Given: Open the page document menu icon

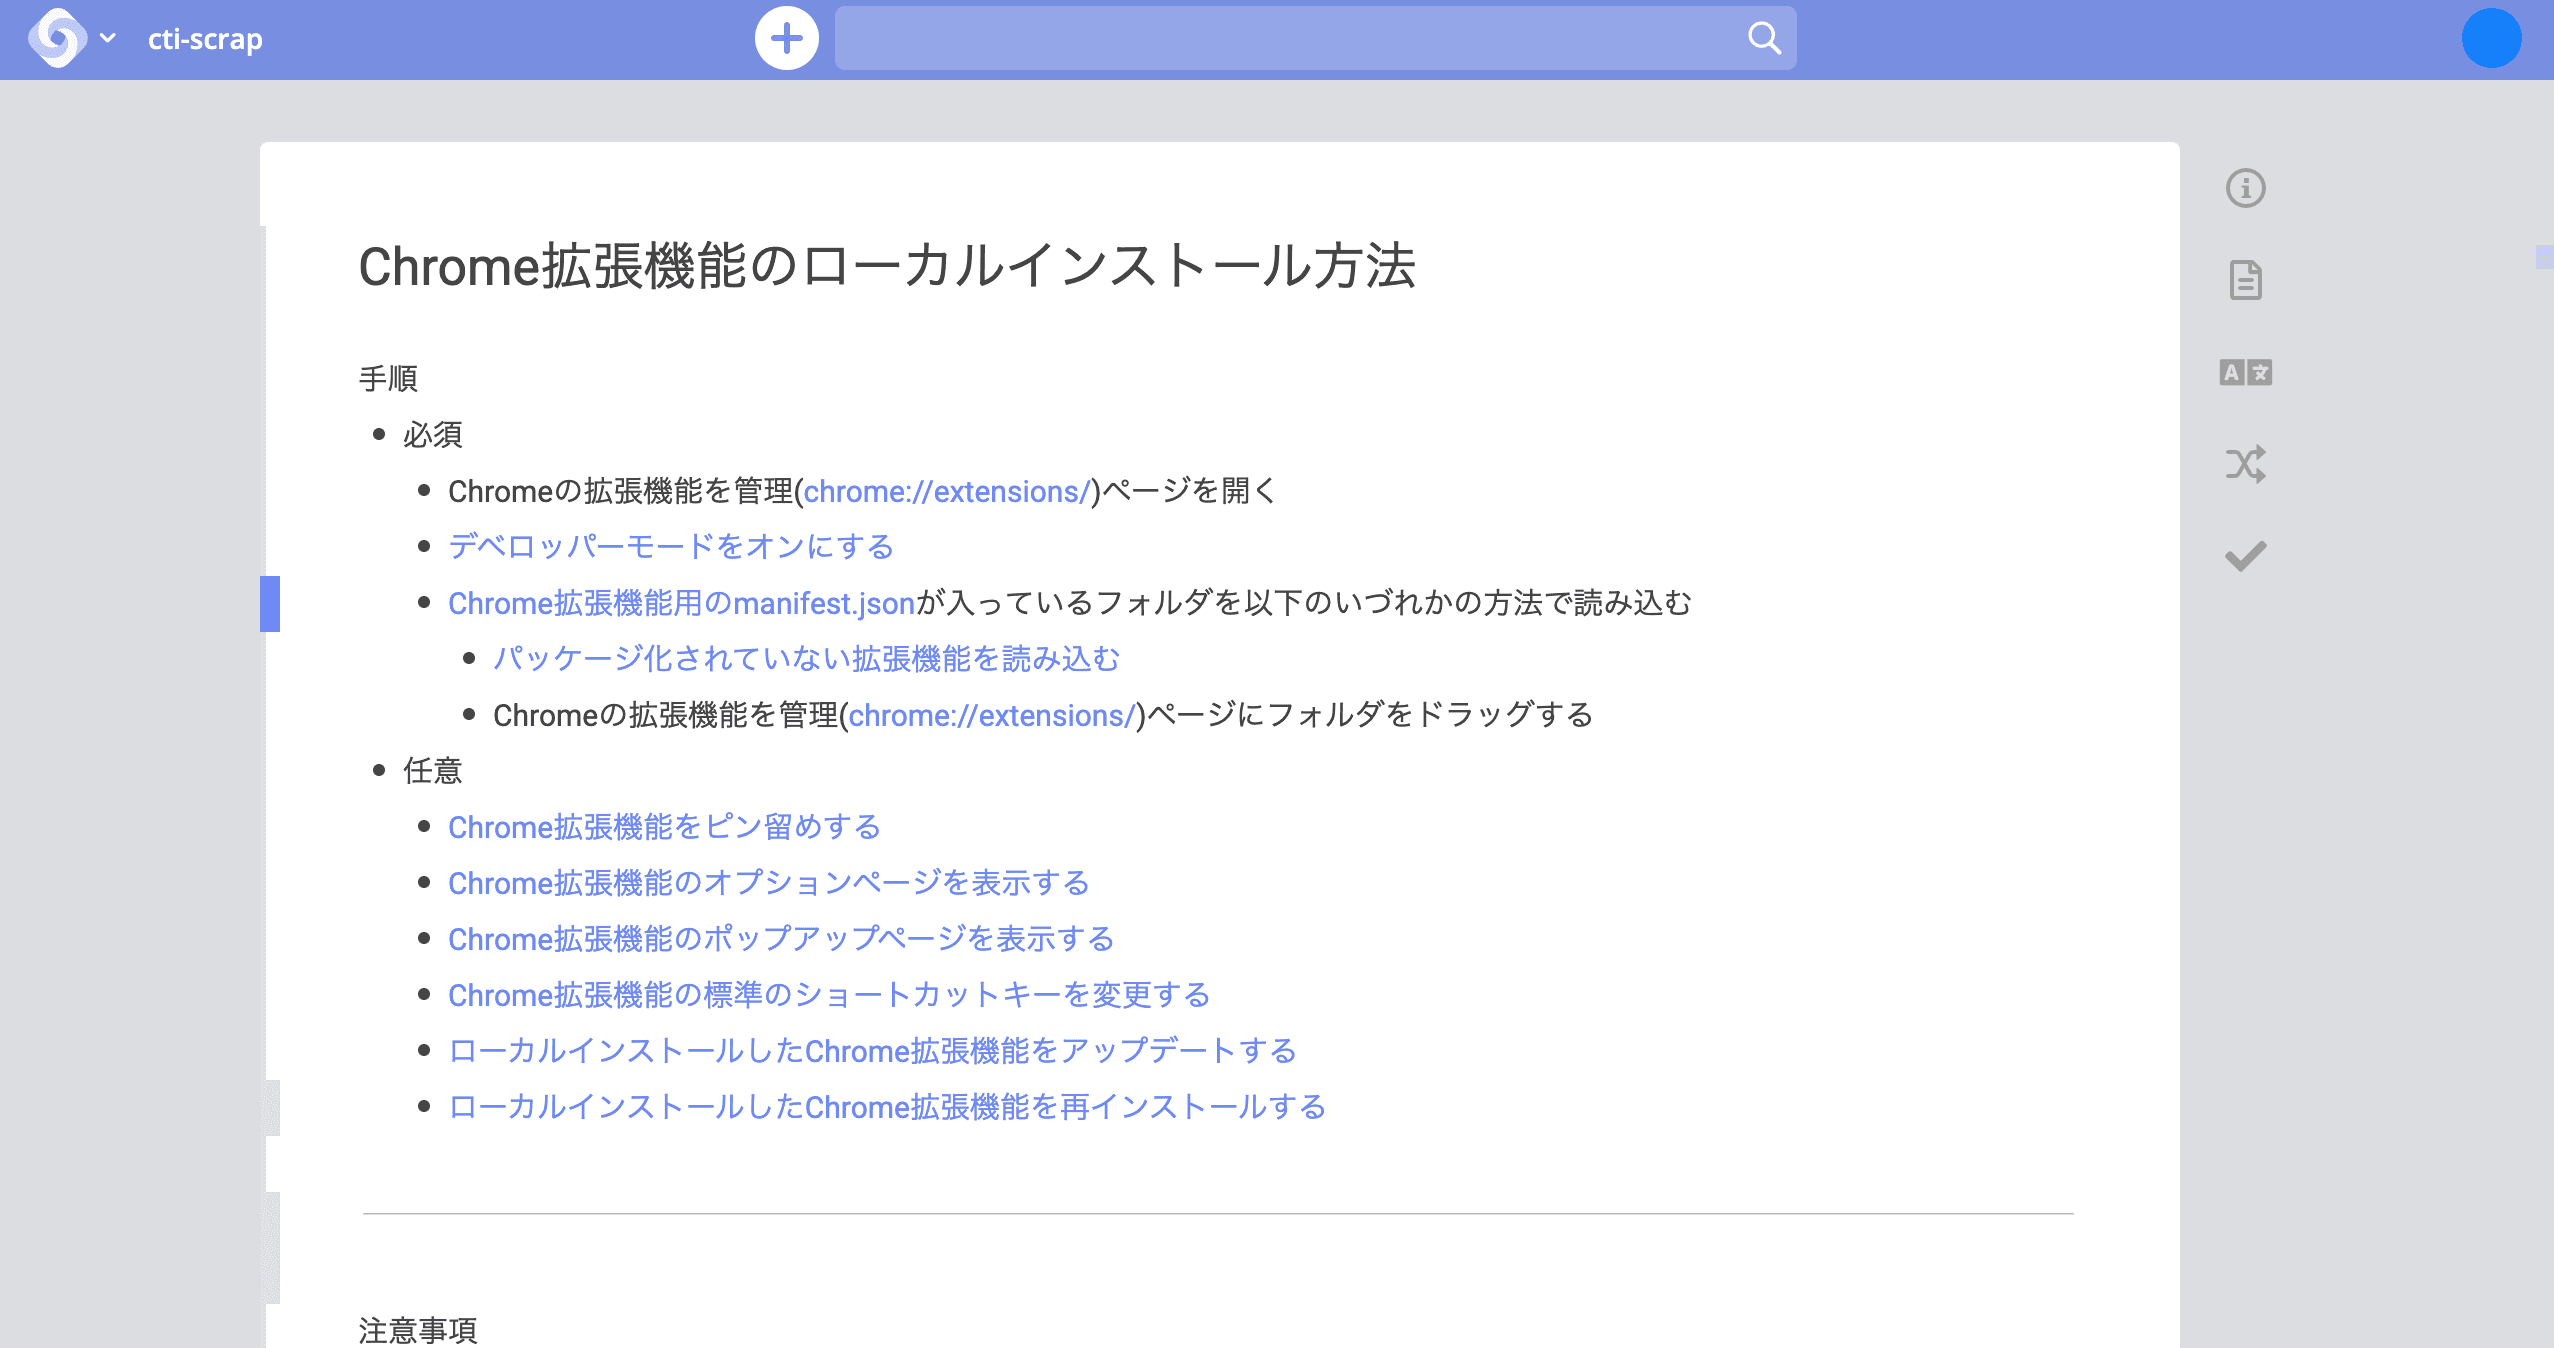Looking at the screenshot, I should tap(2245, 280).
